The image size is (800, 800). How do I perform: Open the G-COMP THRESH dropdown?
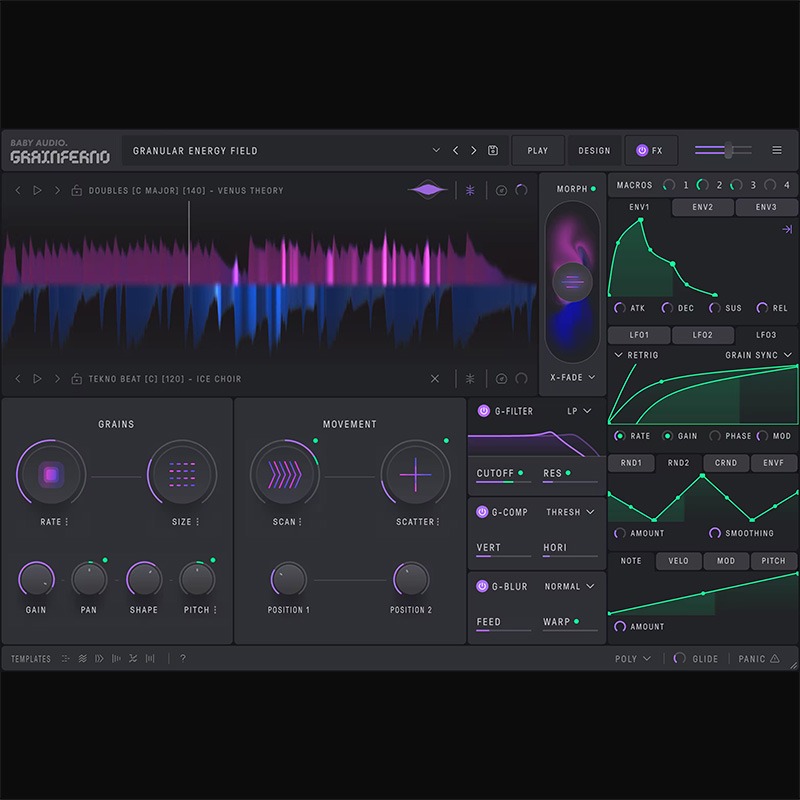pyautogui.click(x=570, y=512)
